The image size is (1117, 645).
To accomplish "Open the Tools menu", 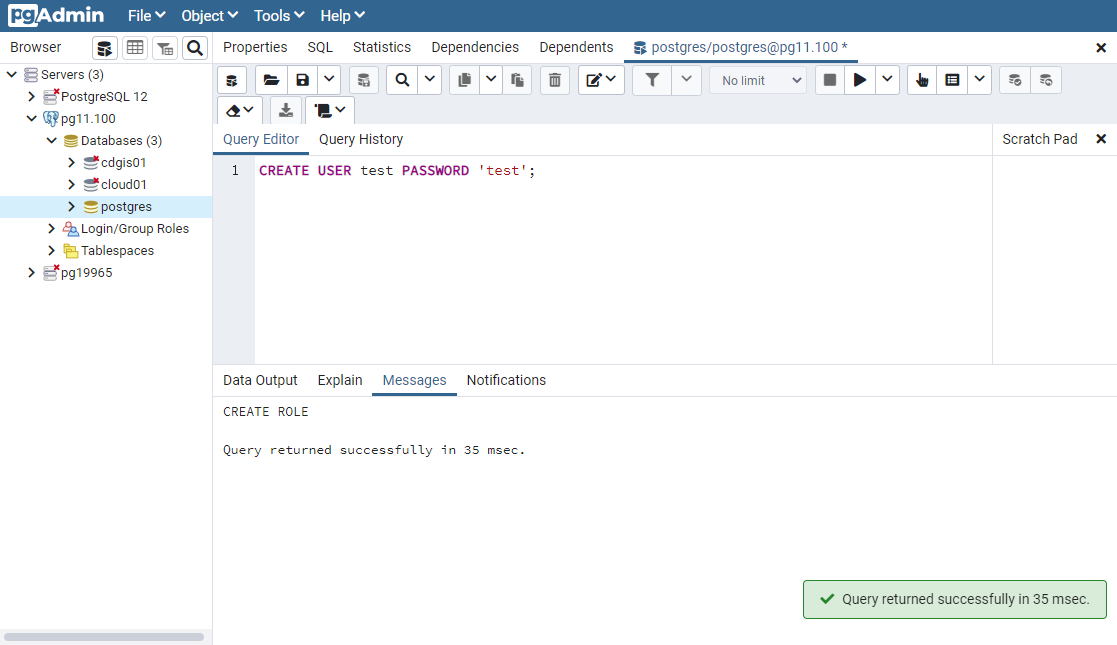I will [279, 16].
